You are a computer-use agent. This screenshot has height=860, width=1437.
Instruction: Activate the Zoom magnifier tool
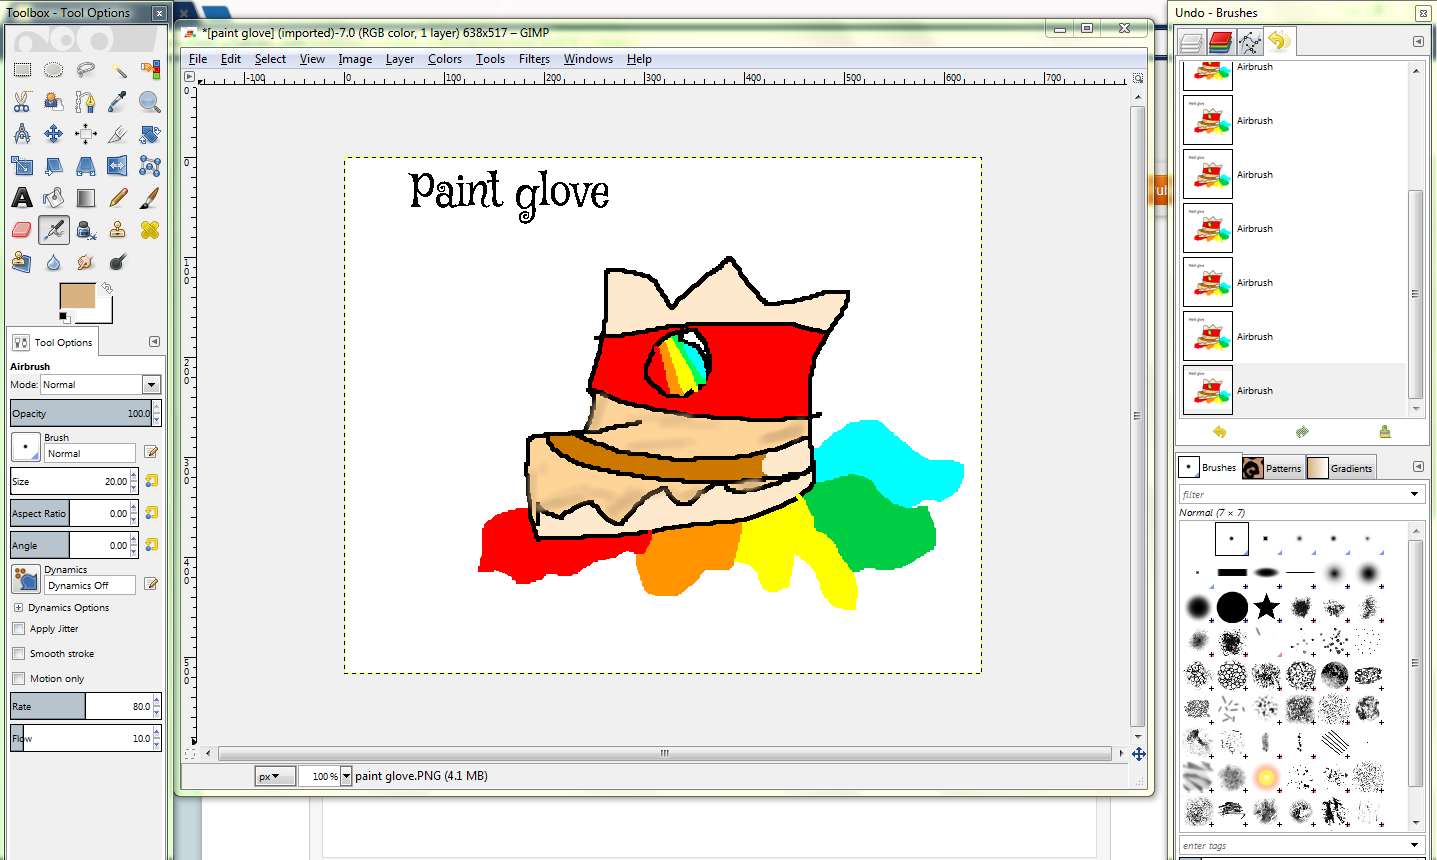[150, 102]
